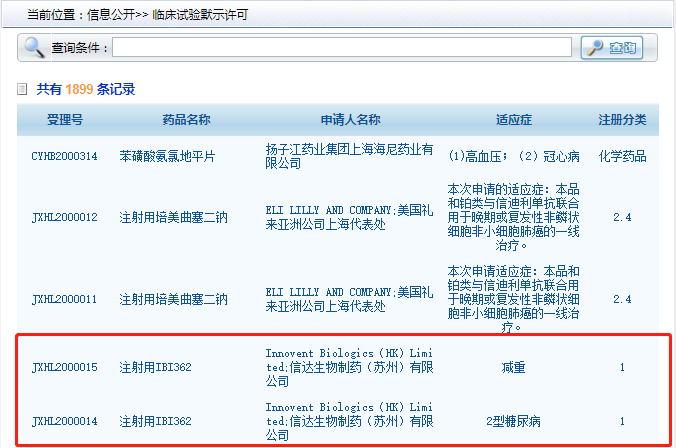Click the 临床试验默示许可 breadcrumb text

[200, 15]
